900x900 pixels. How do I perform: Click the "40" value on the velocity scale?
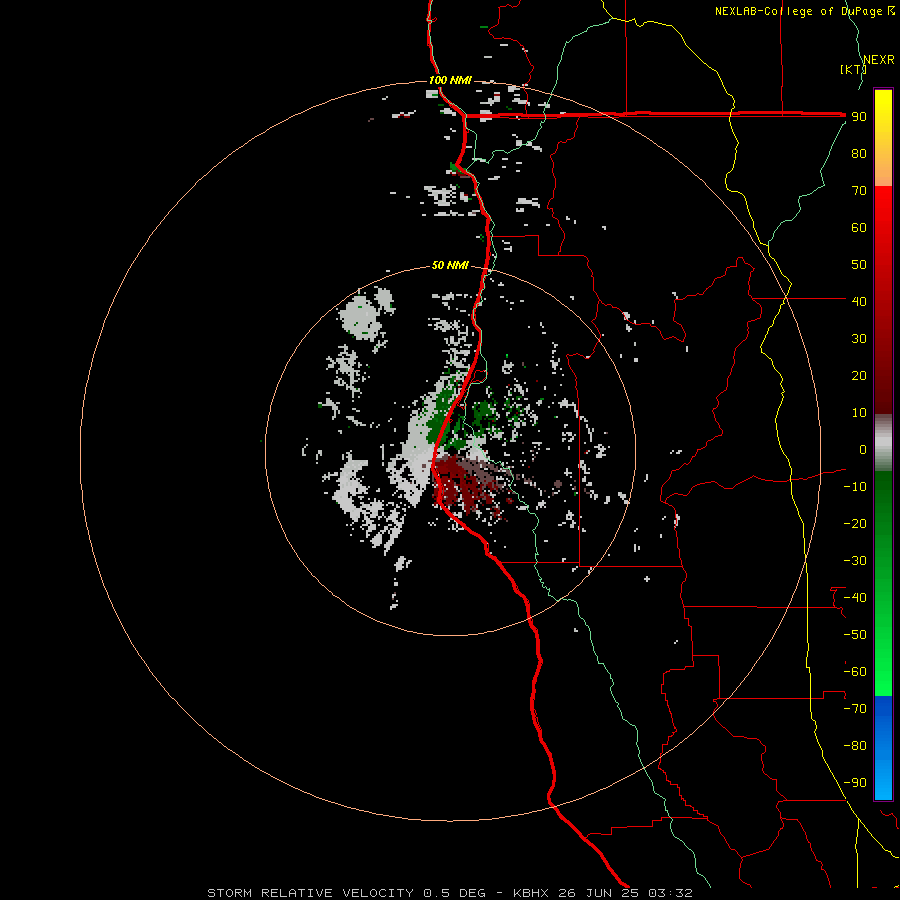coord(859,301)
